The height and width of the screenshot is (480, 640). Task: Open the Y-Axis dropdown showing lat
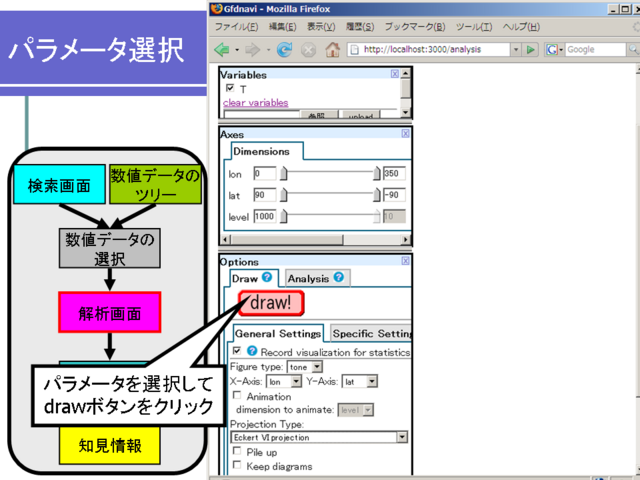point(360,382)
